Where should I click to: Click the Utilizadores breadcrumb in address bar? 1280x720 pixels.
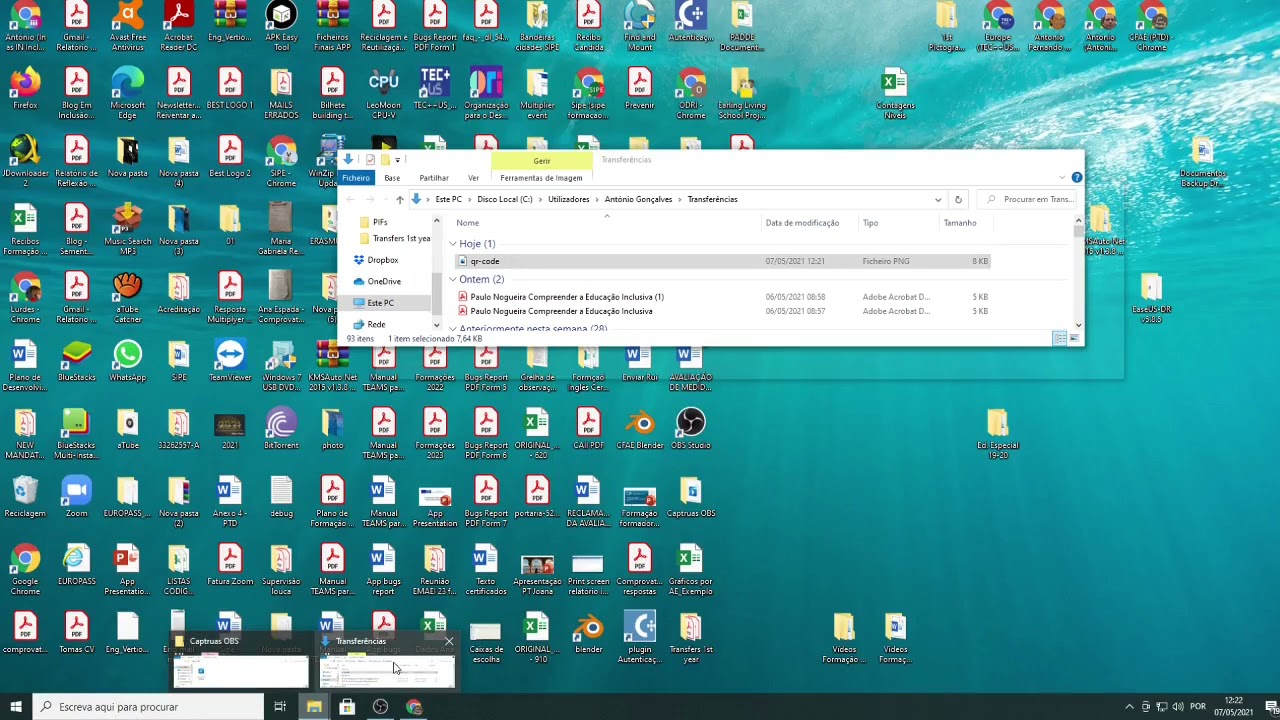[x=569, y=199]
